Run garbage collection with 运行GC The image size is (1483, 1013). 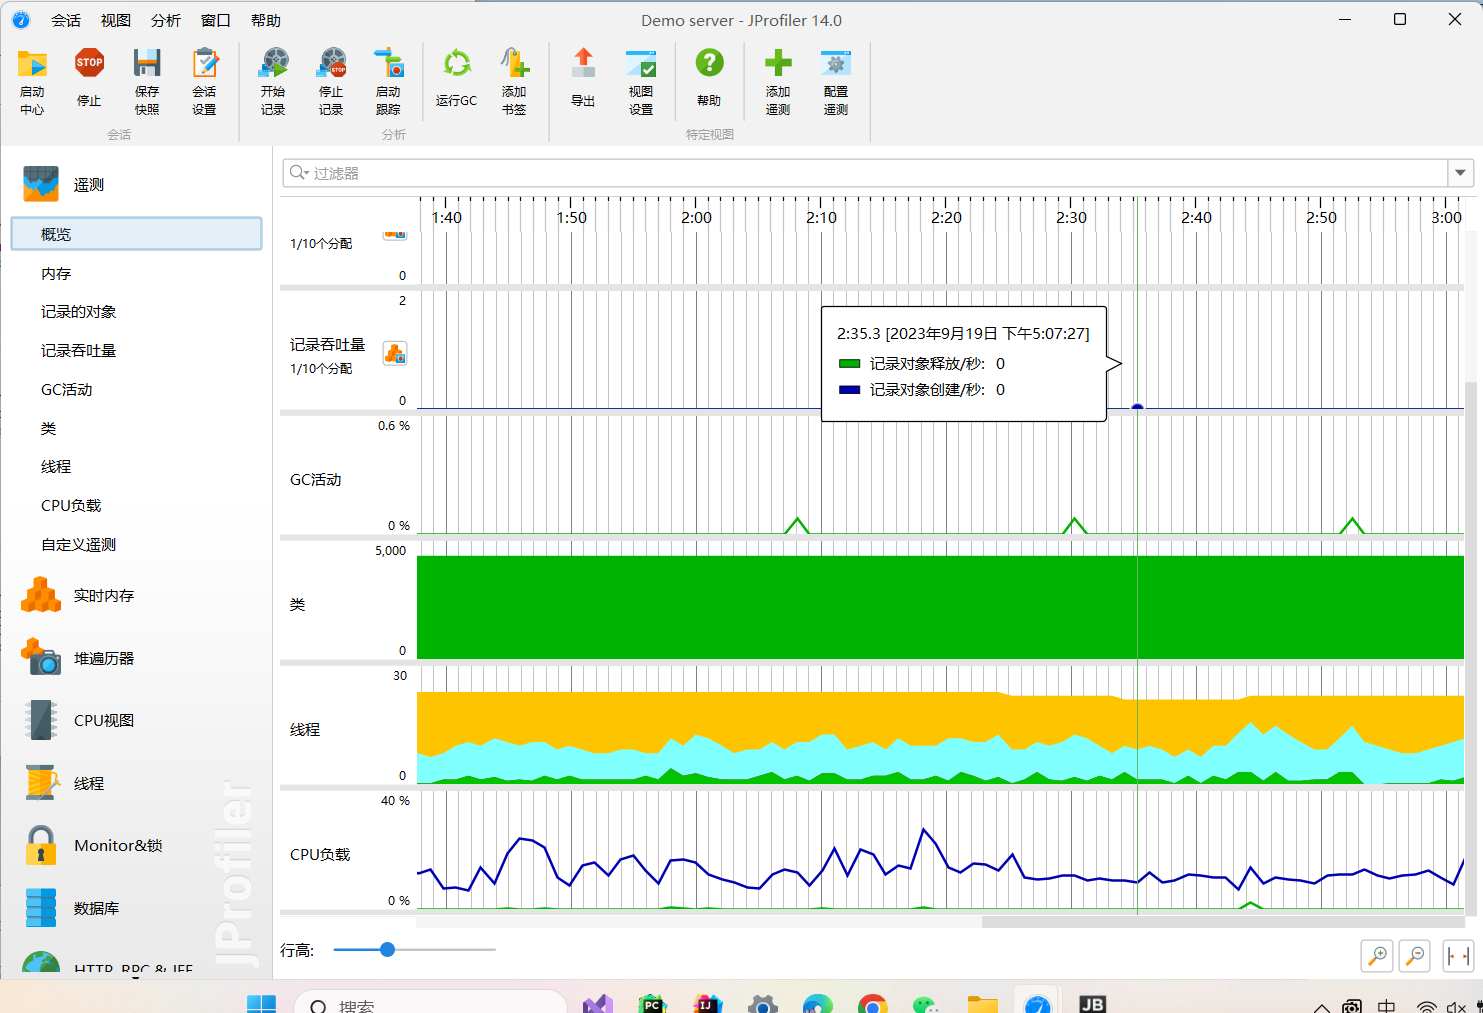click(x=457, y=78)
